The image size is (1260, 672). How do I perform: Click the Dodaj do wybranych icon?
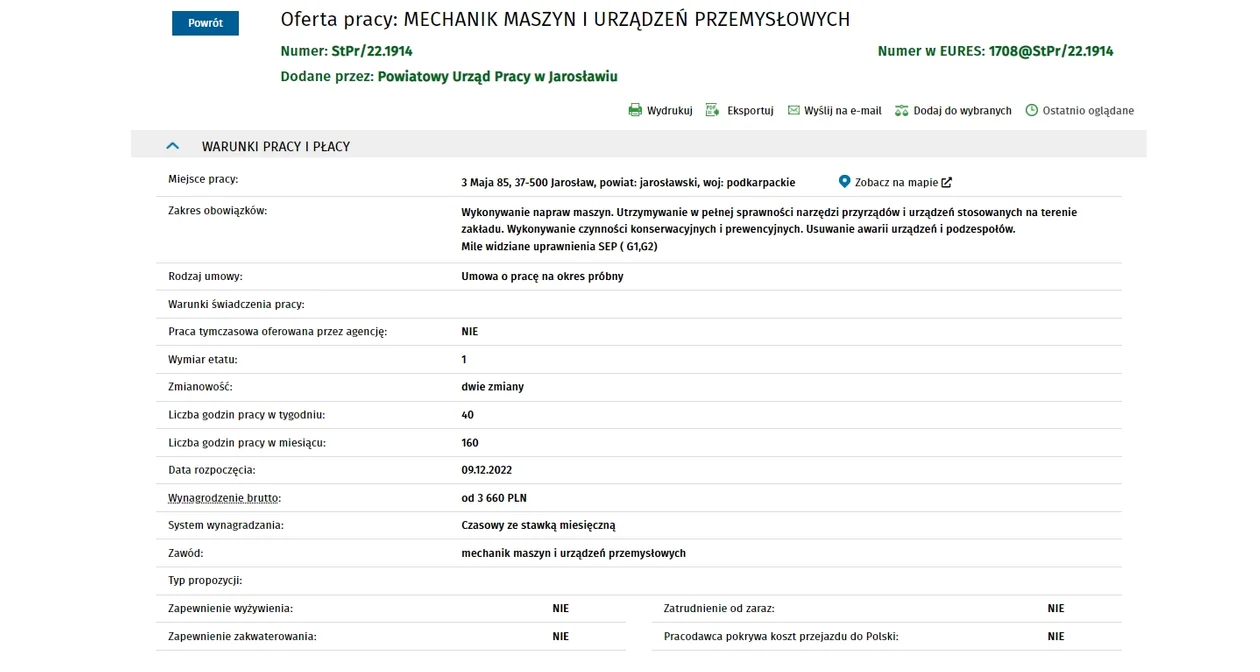pyautogui.click(x=901, y=111)
